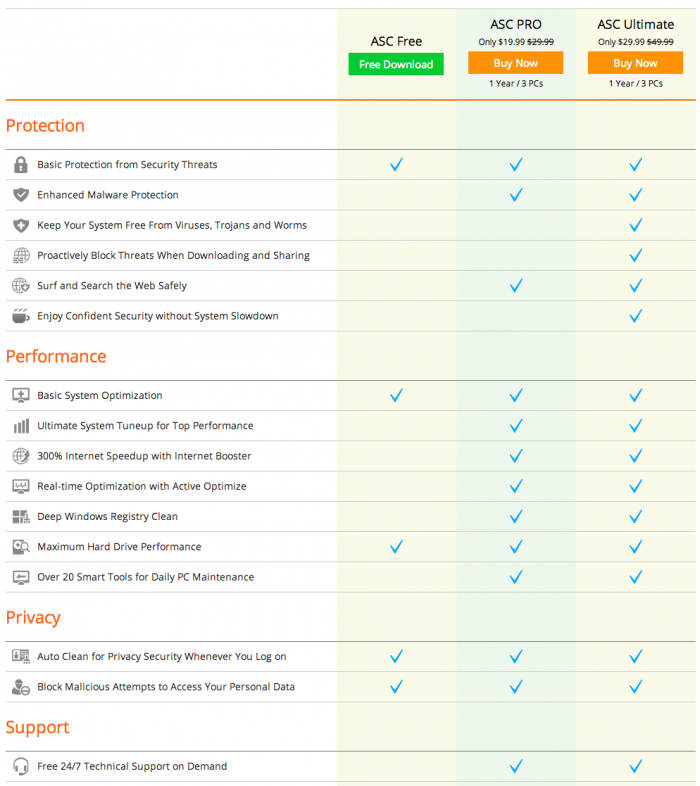Click the ASC Ultimate column heading
The width and height of the screenshot is (700, 786).
click(635, 24)
